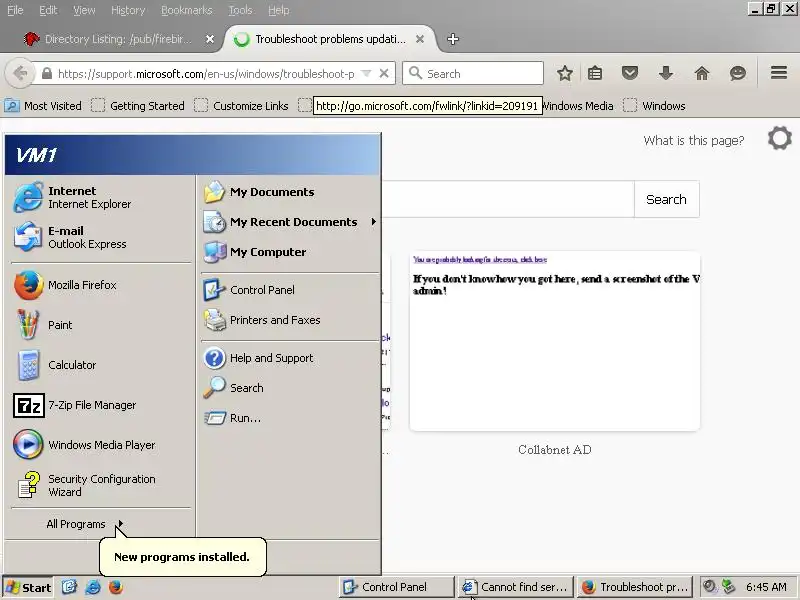Open Customize Links bookmark
Image resolution: width=800 pixels, height=600 pixels.
pyautogui.click(x=241, y=106)
